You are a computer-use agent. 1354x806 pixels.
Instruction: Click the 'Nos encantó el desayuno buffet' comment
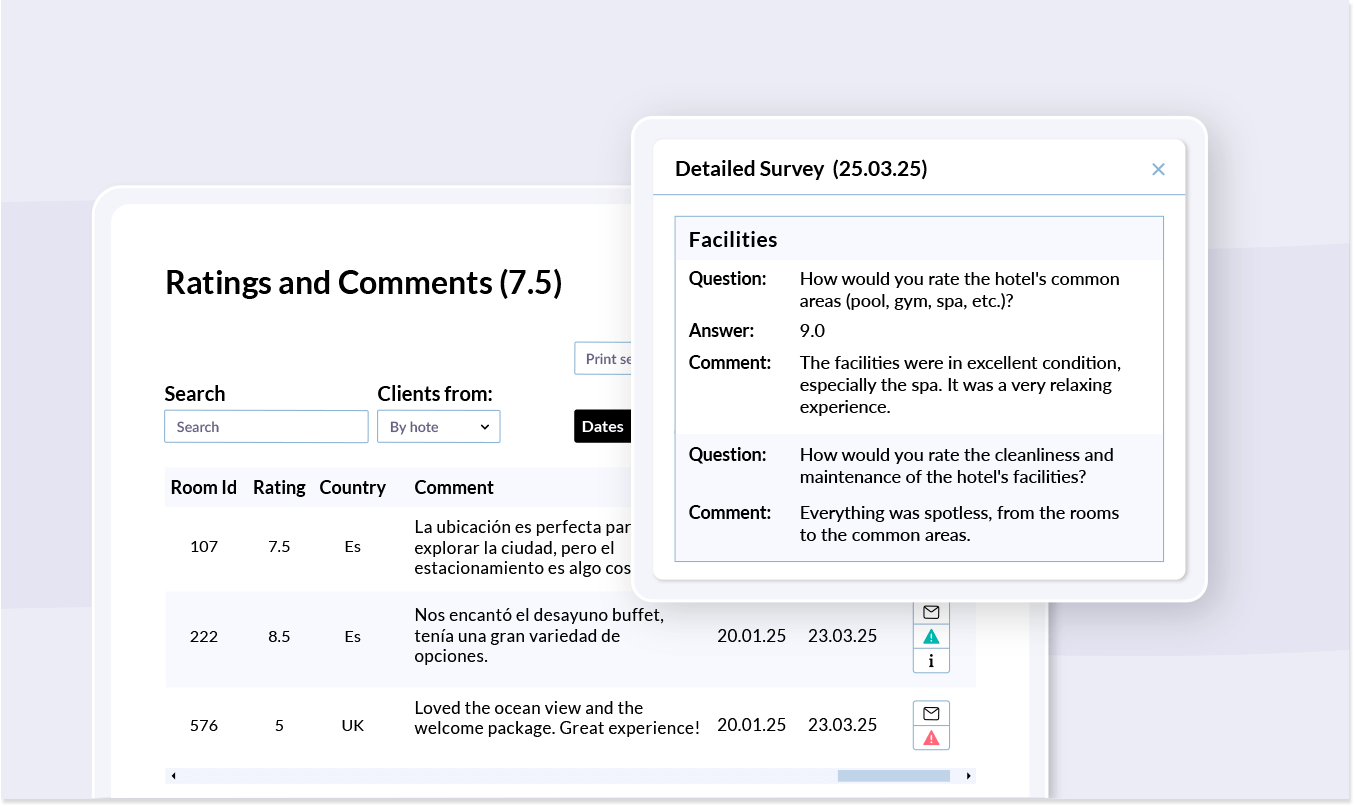539,636
